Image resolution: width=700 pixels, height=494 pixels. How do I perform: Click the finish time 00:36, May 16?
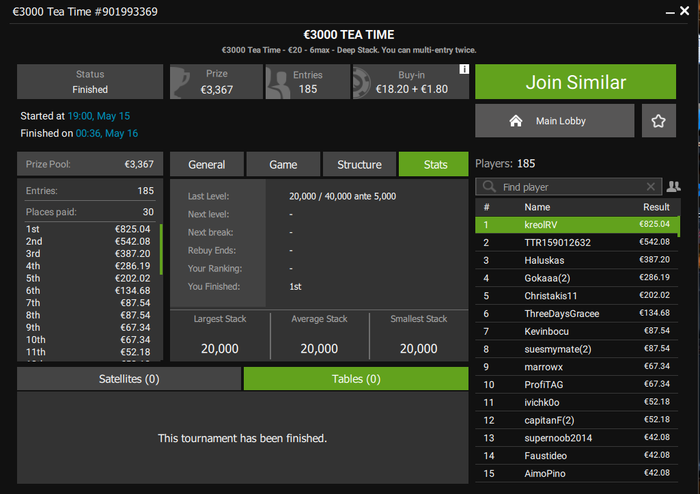(107, 133)
